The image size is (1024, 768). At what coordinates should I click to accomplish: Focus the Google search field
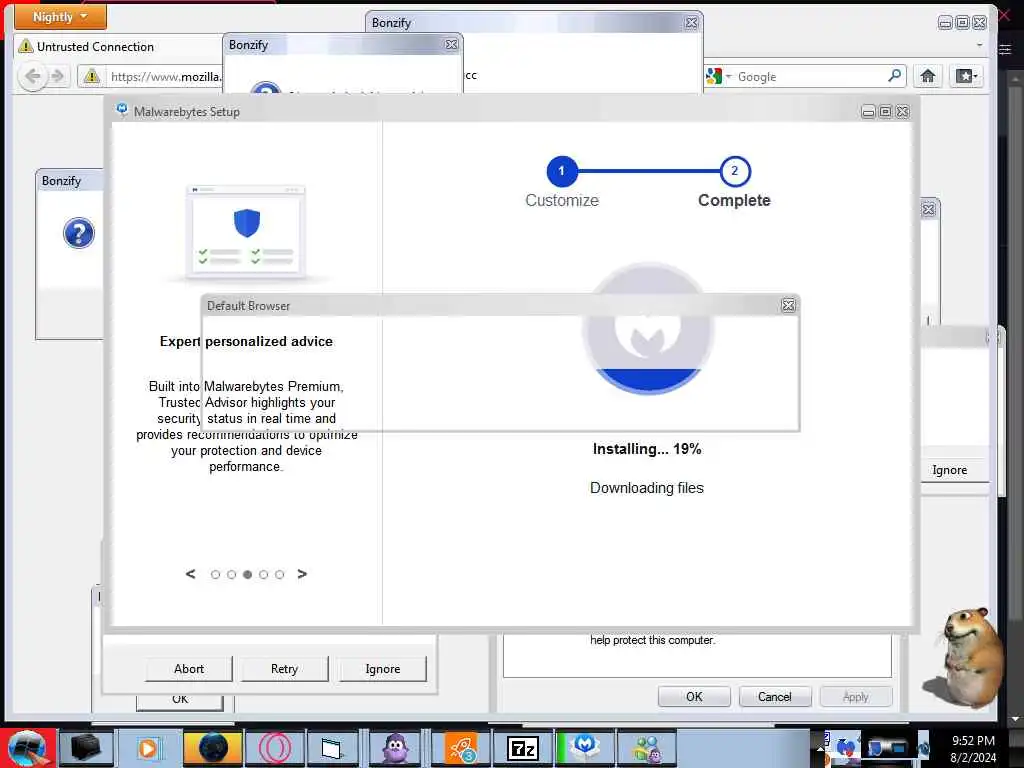coord(810,76)
